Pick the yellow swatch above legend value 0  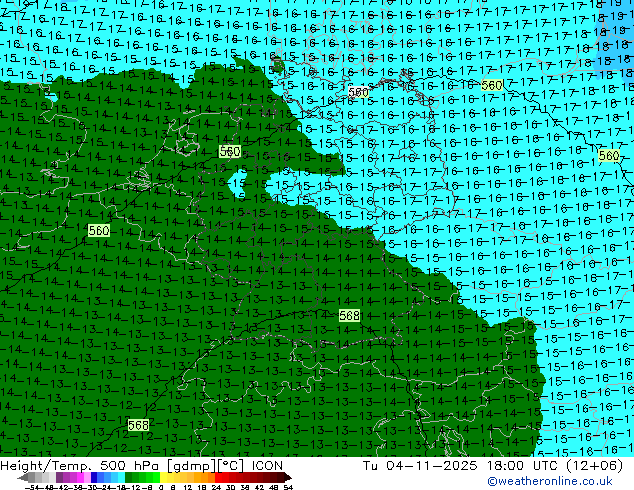click(163, 477)
